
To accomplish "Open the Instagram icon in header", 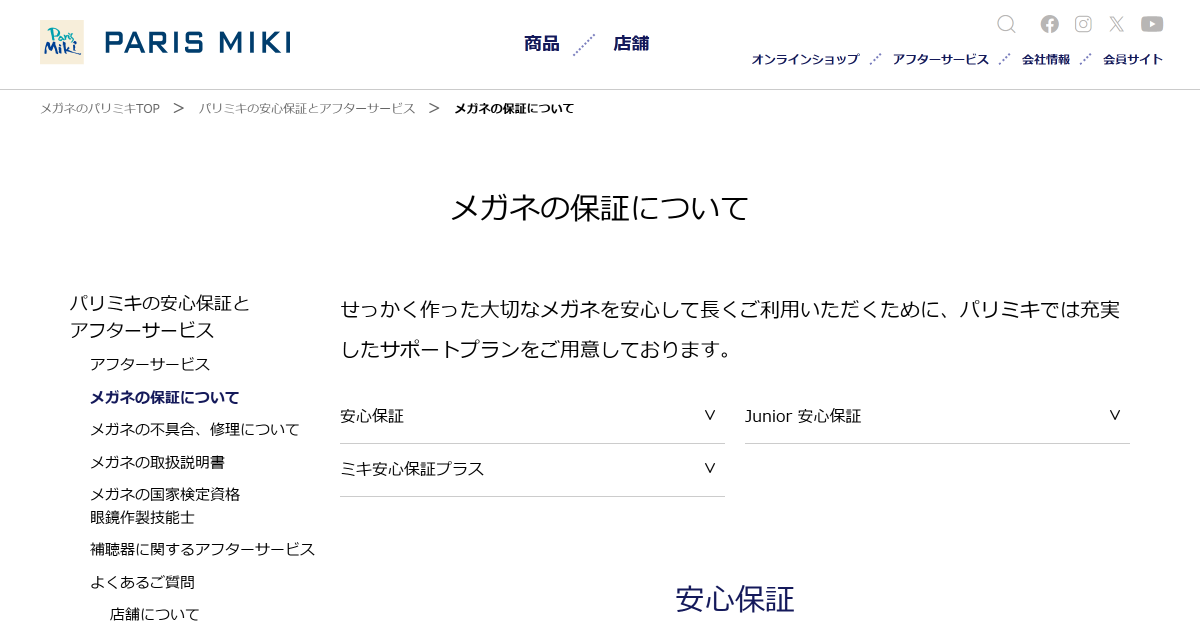I will tap(1083, 24).
